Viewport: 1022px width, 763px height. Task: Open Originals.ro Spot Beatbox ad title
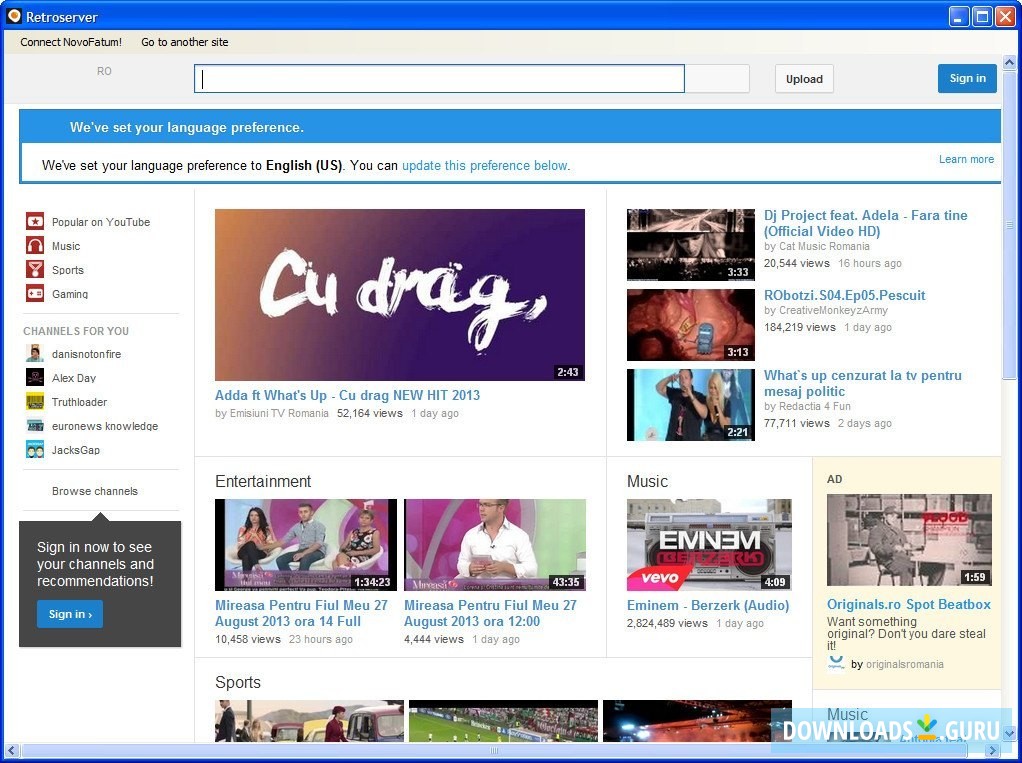click(909, 604)
